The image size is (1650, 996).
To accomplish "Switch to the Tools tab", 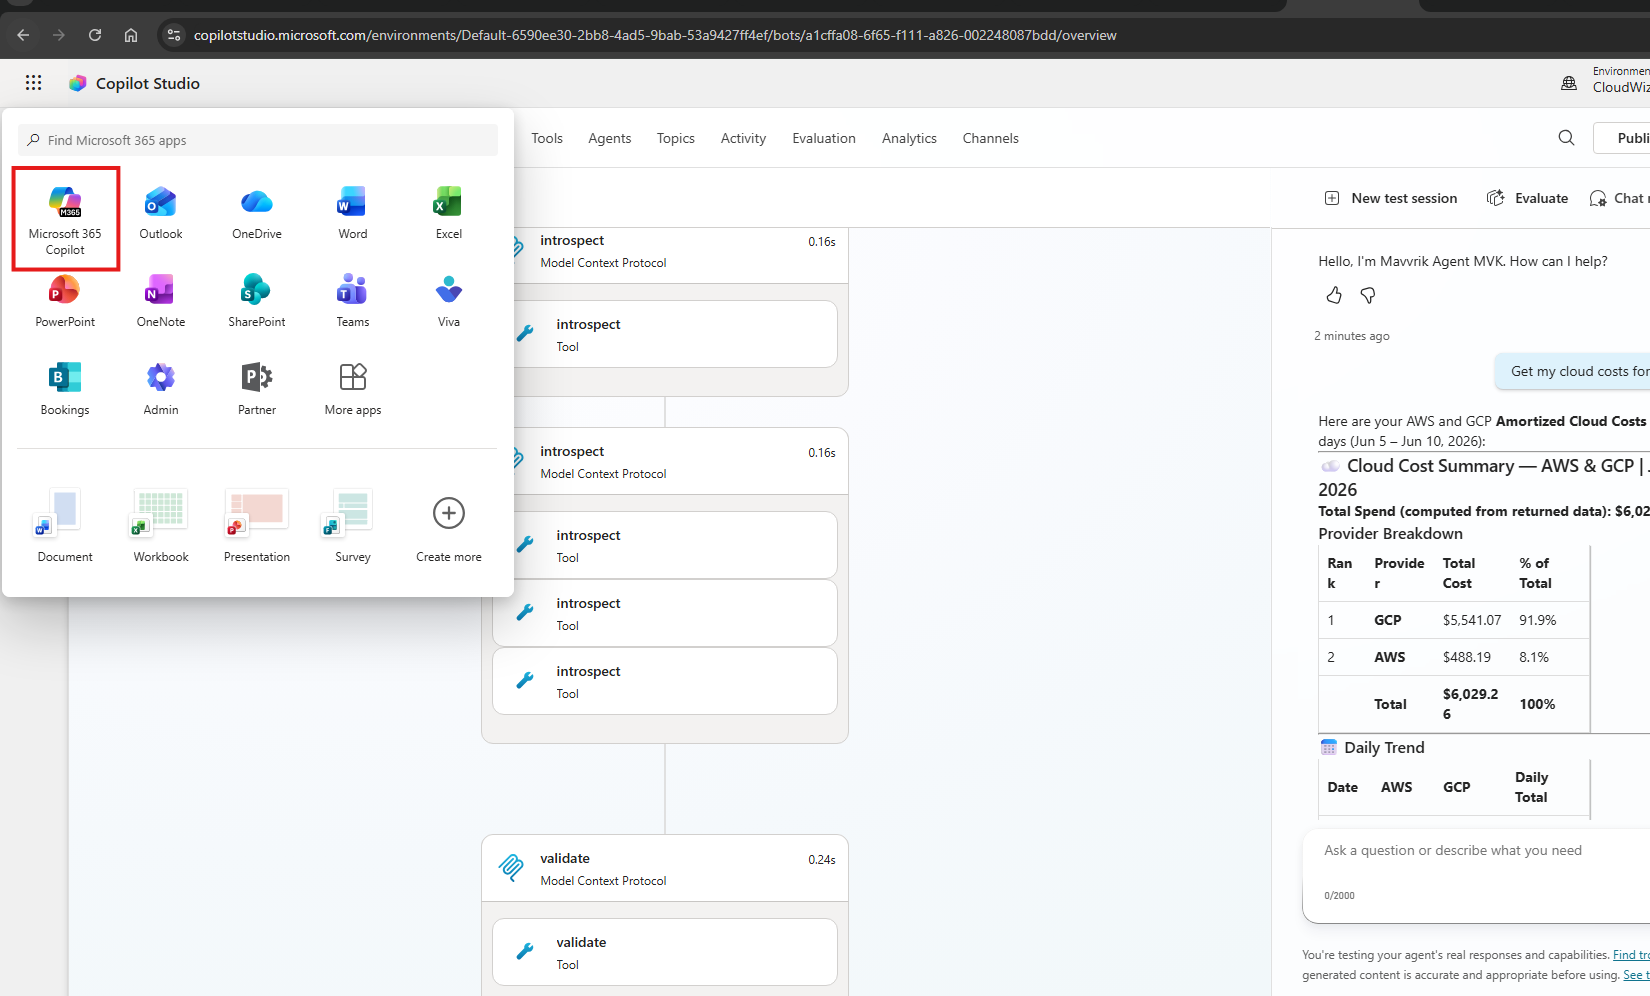I will (547, 138).
